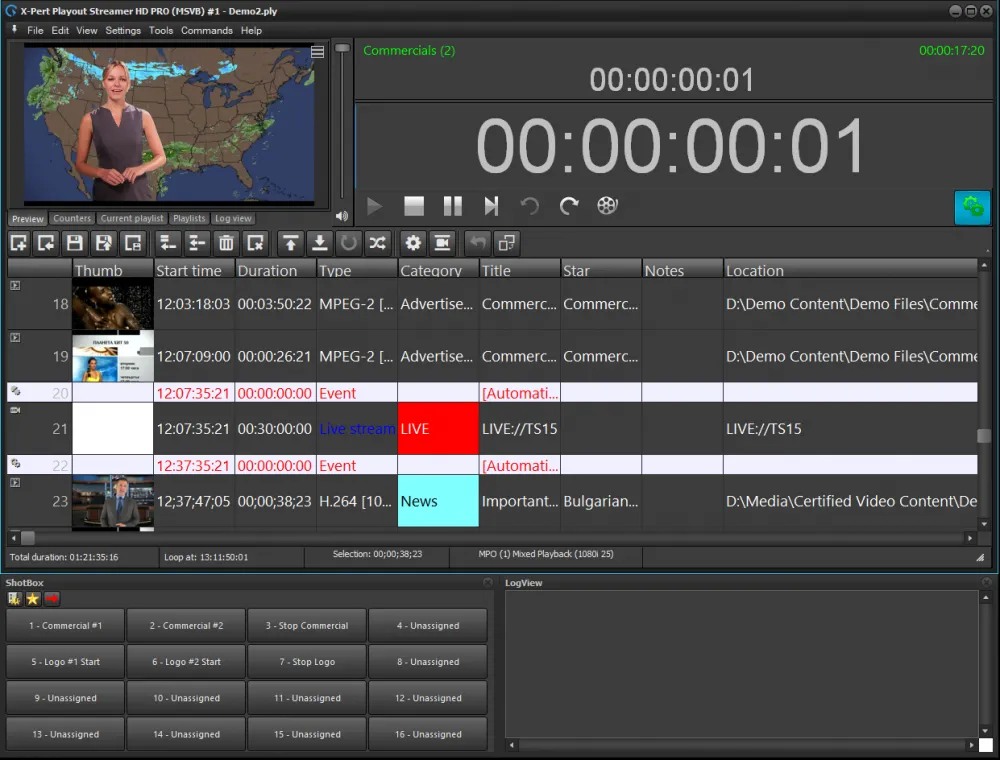Click the star icon in the ShotBox toolbar

click(x=31, y=598)
